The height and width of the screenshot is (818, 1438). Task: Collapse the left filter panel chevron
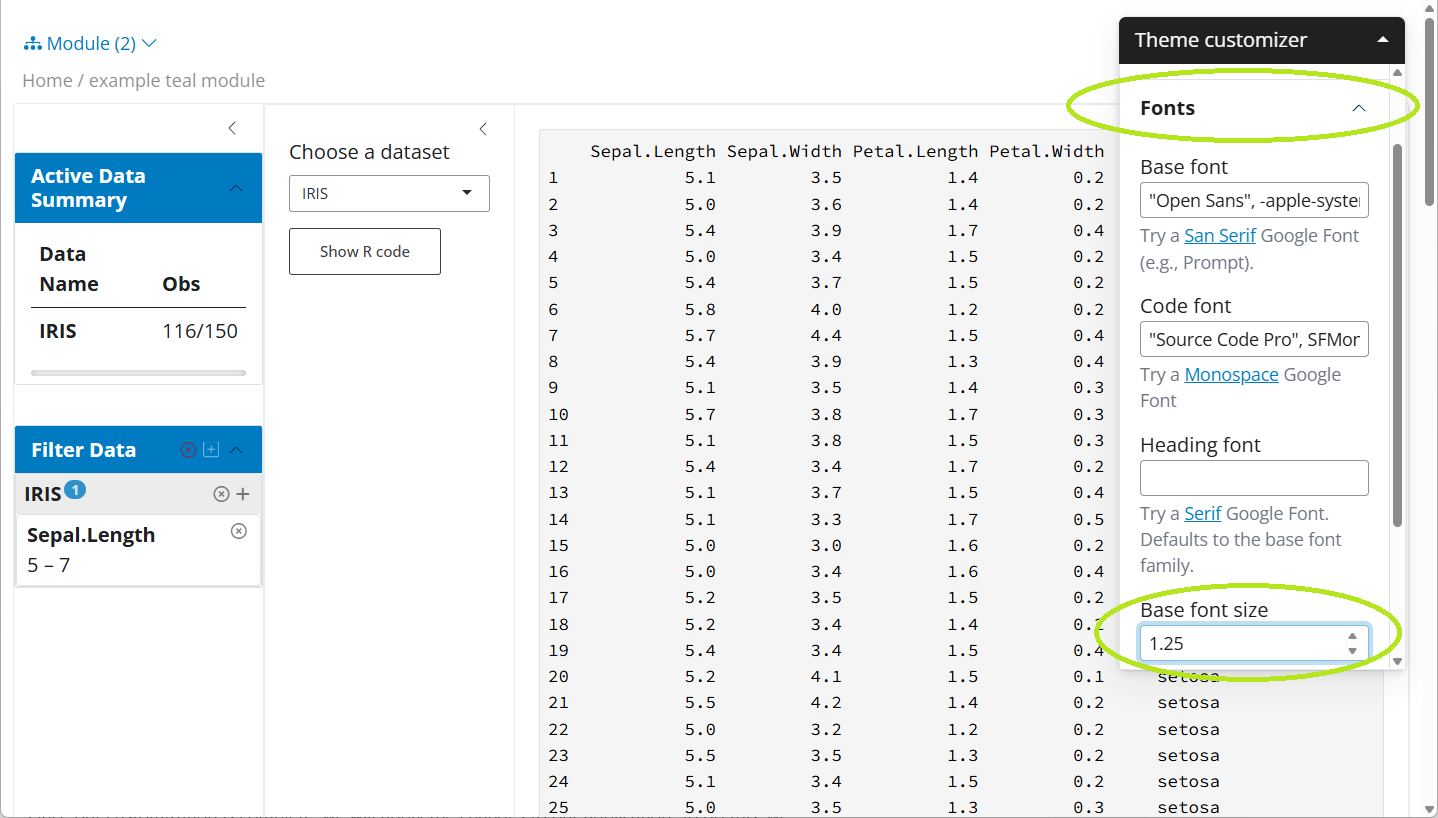coord(232,128)
